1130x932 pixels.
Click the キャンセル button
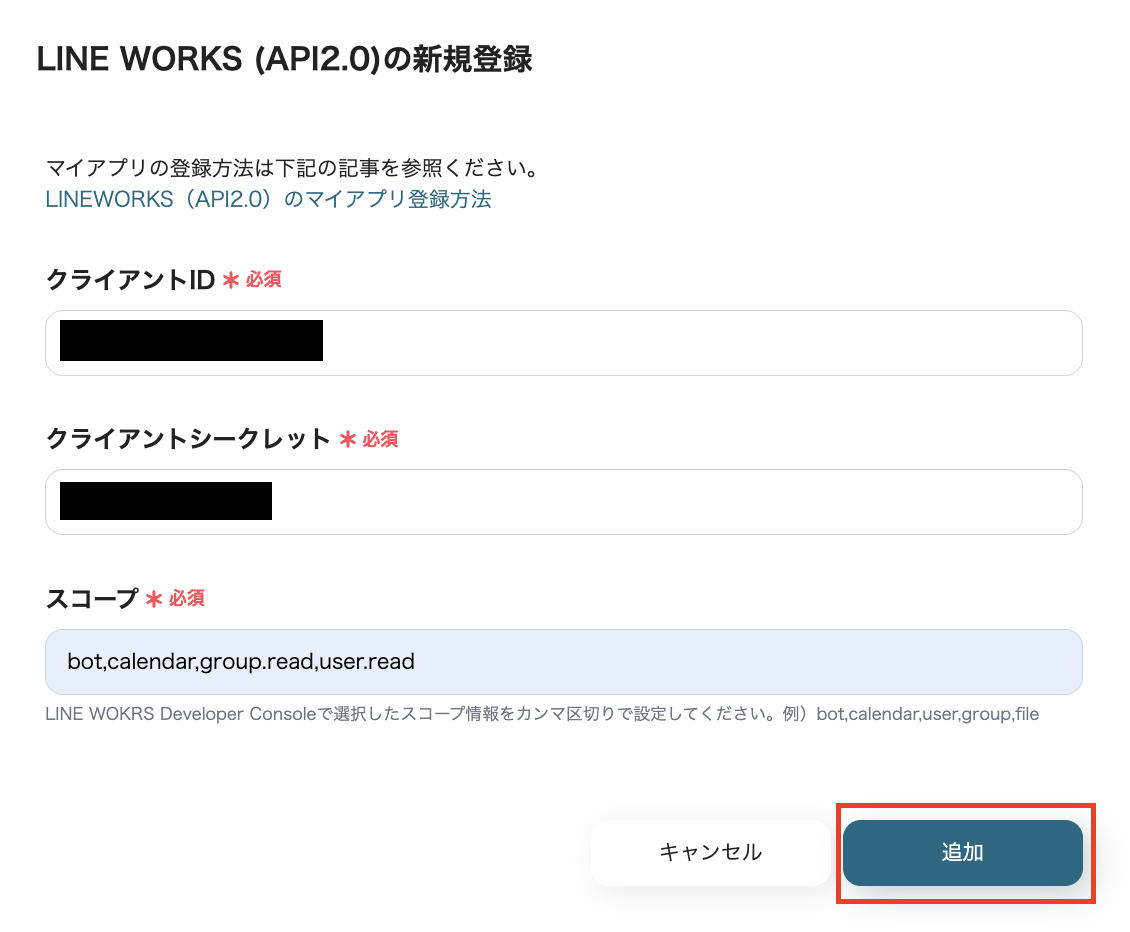(x=711, y=852)
